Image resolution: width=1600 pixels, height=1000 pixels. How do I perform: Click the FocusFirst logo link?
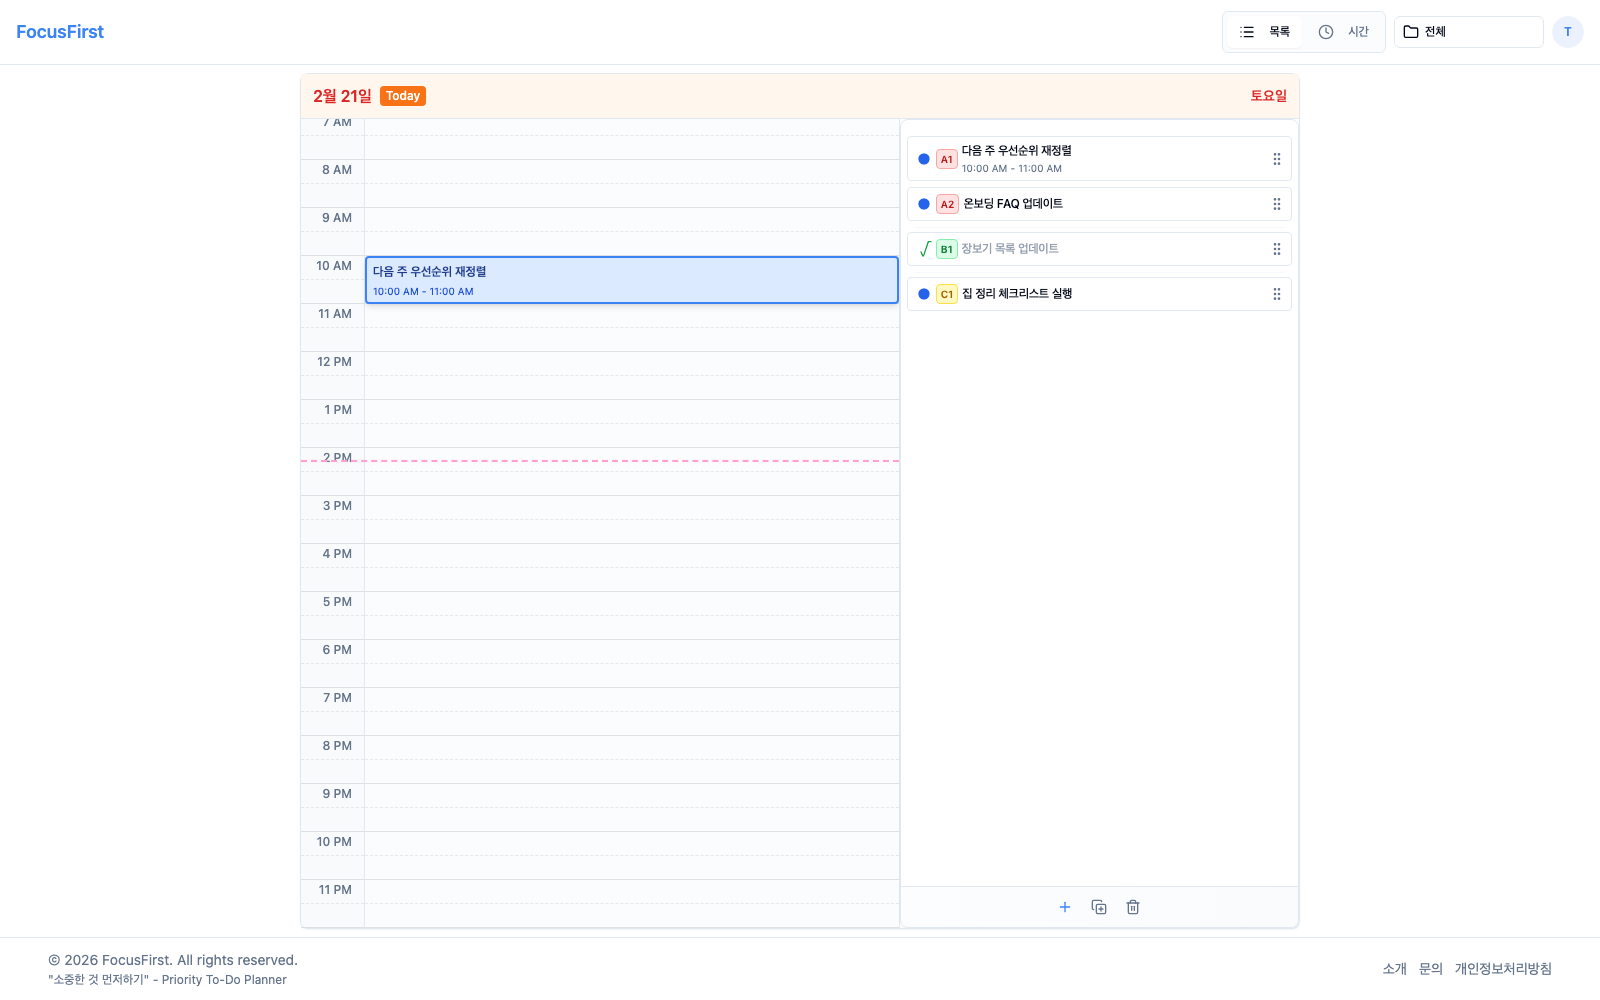point(60,32)
